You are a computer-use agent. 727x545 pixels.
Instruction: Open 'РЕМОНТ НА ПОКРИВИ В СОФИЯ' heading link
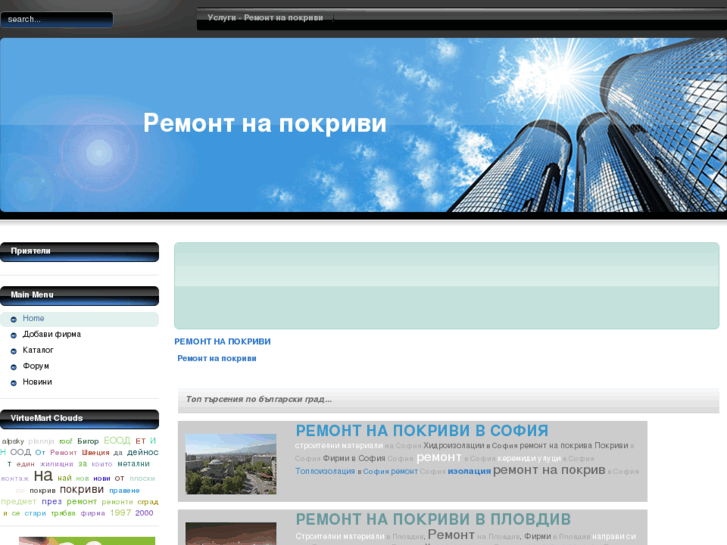[x=422, y=430]
